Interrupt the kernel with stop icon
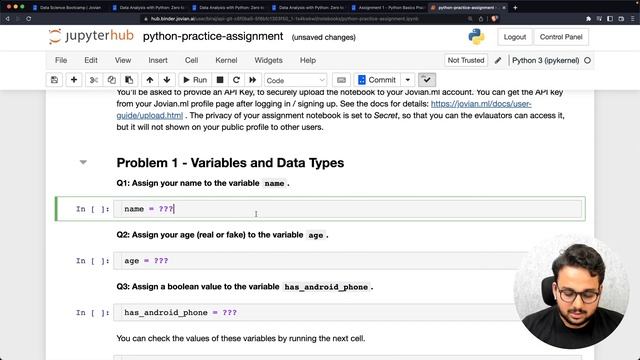 [x=220, y=80]
